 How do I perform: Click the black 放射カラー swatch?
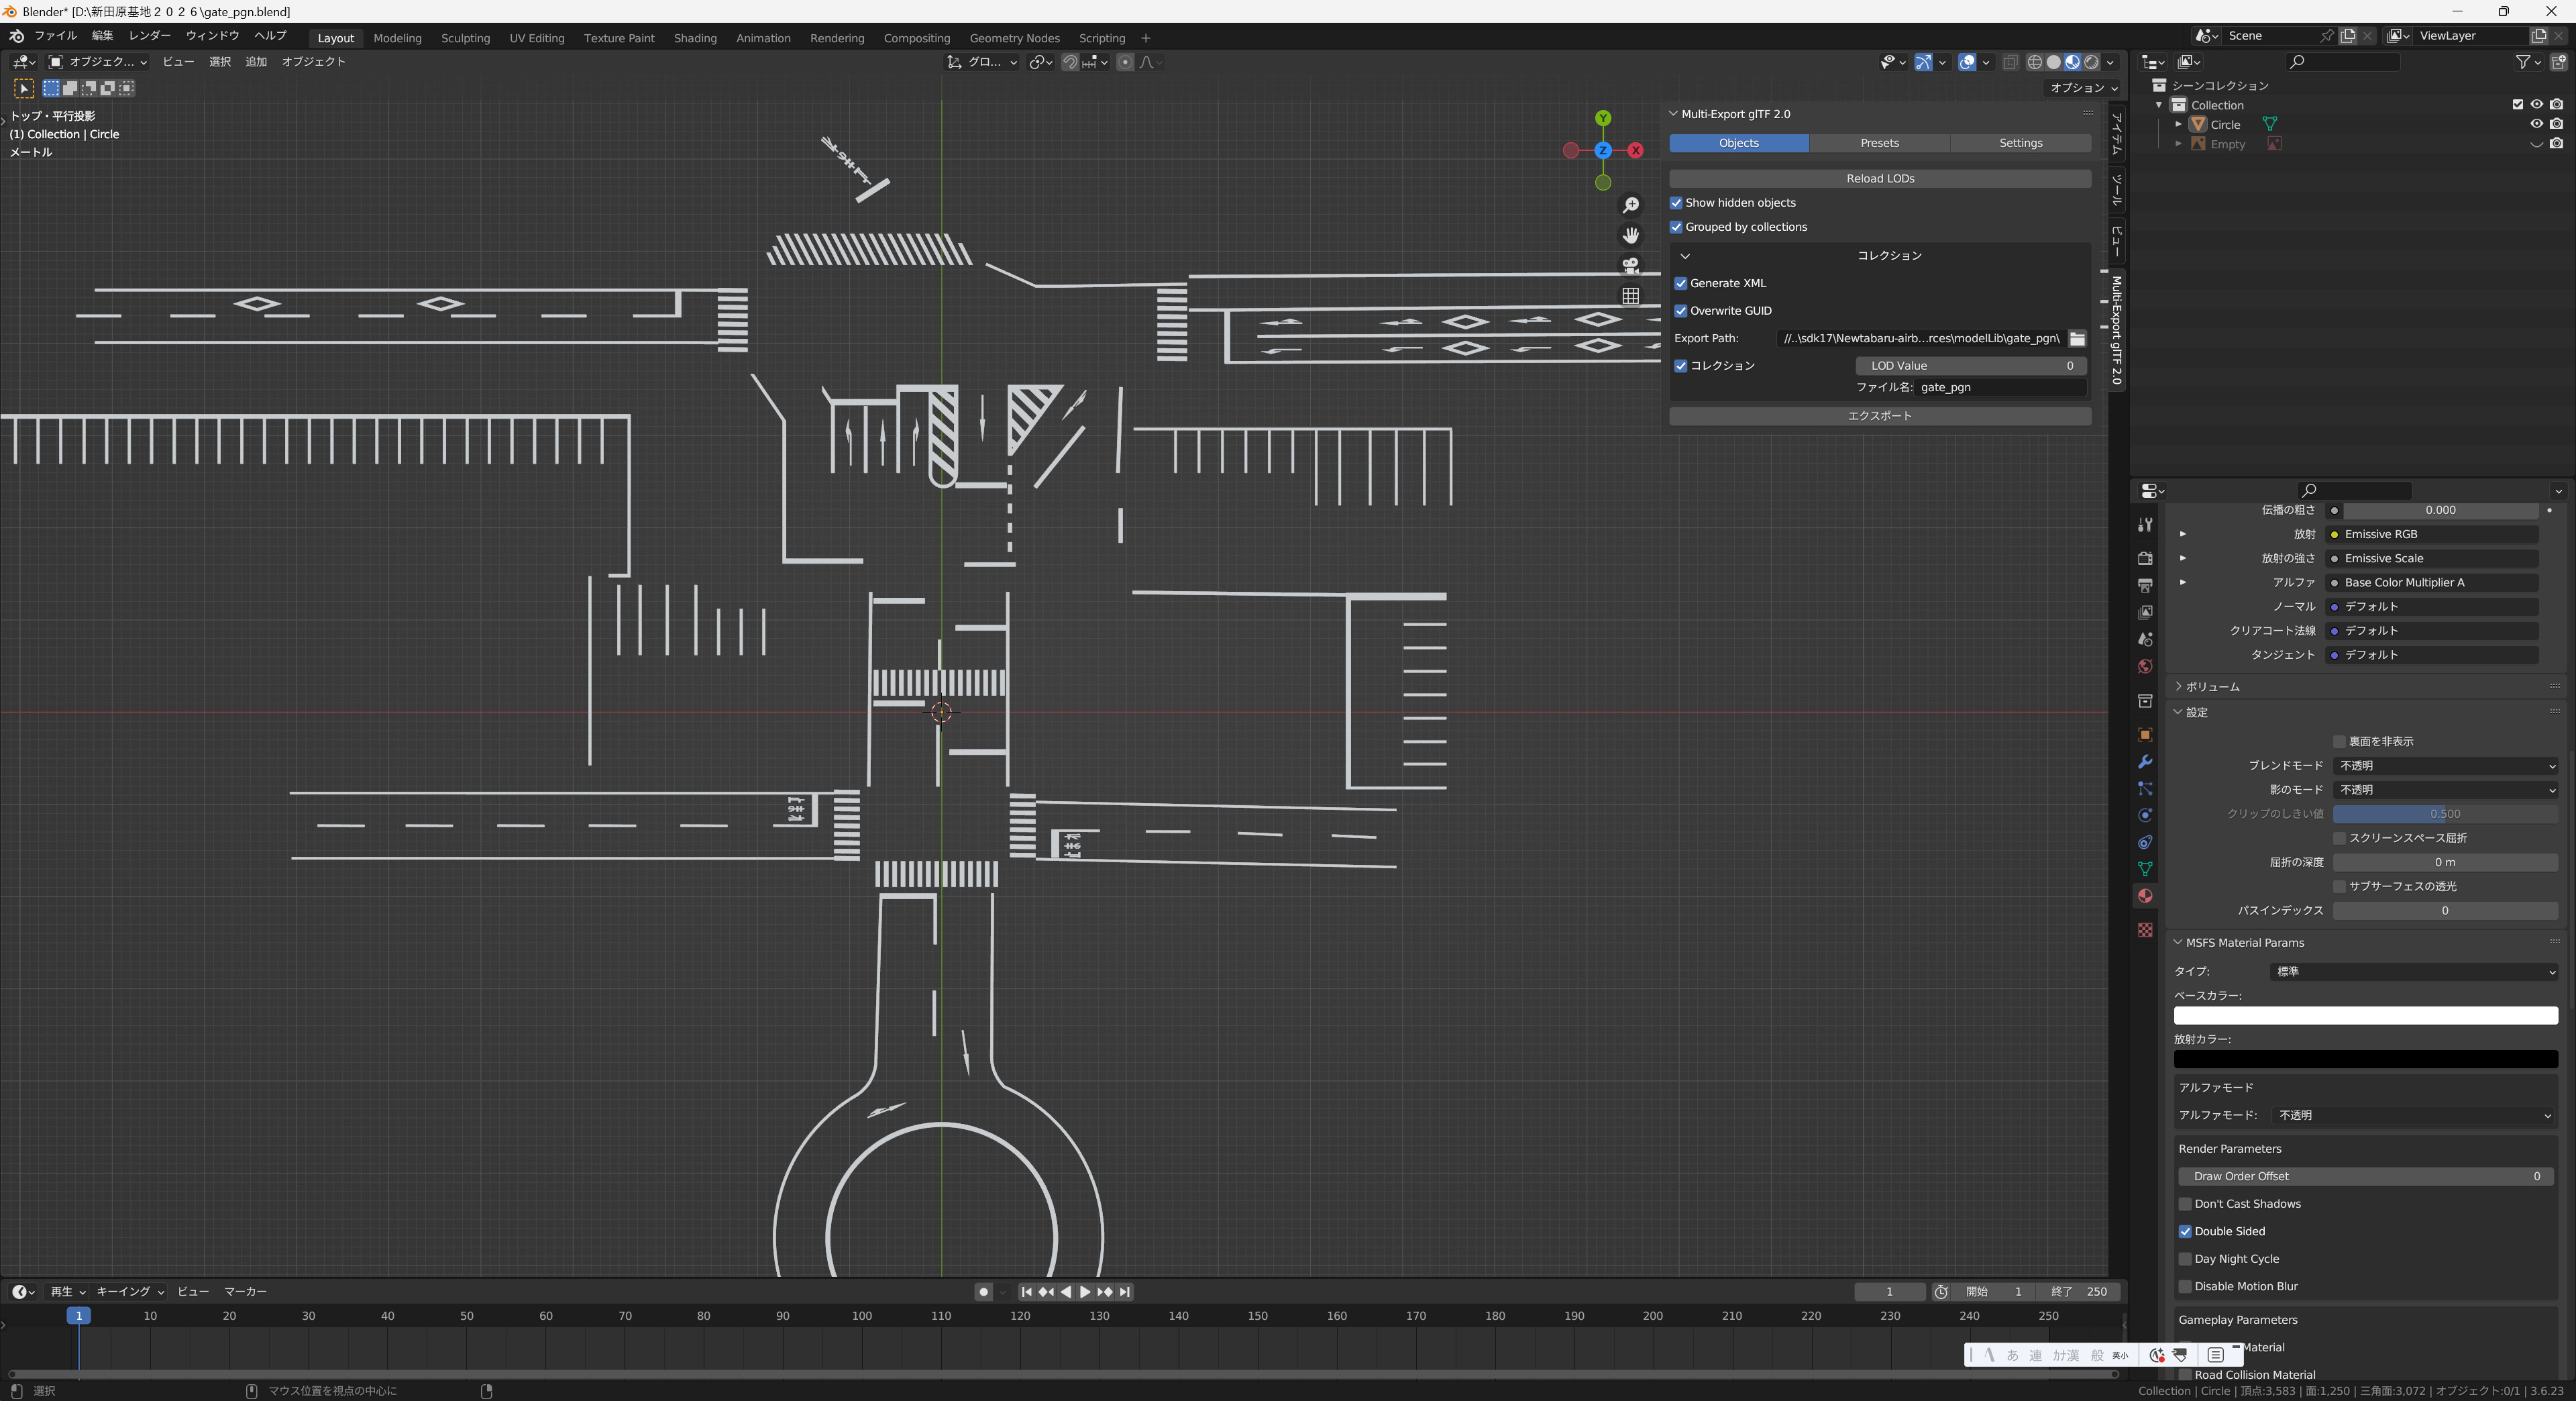(x=2365, y=1060)
